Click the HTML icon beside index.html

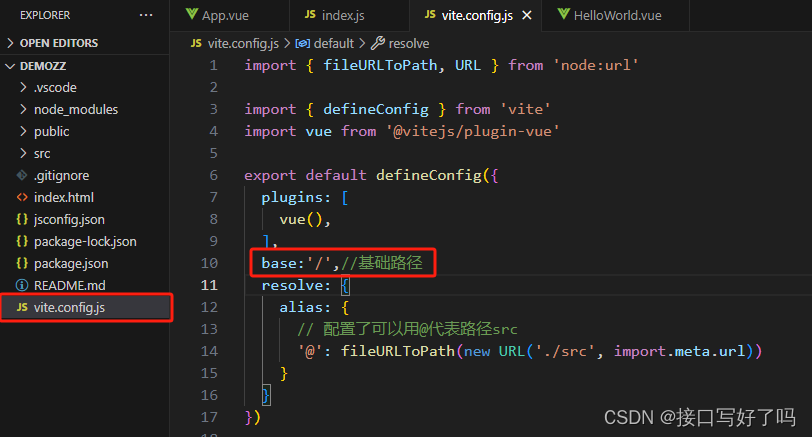22,197
